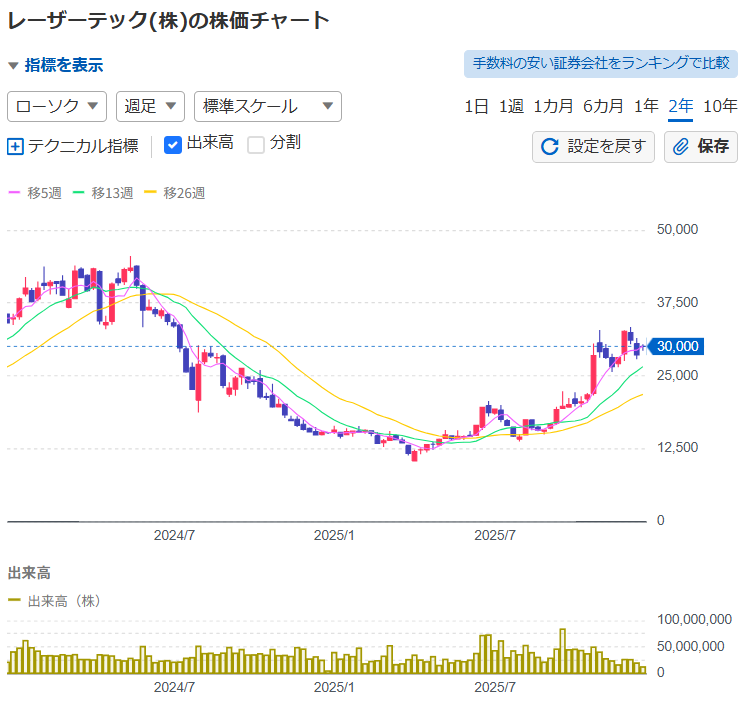Click the 移26週 yellow legend marker
Viewport: 740px width, 702px height.
click(151, 192)
